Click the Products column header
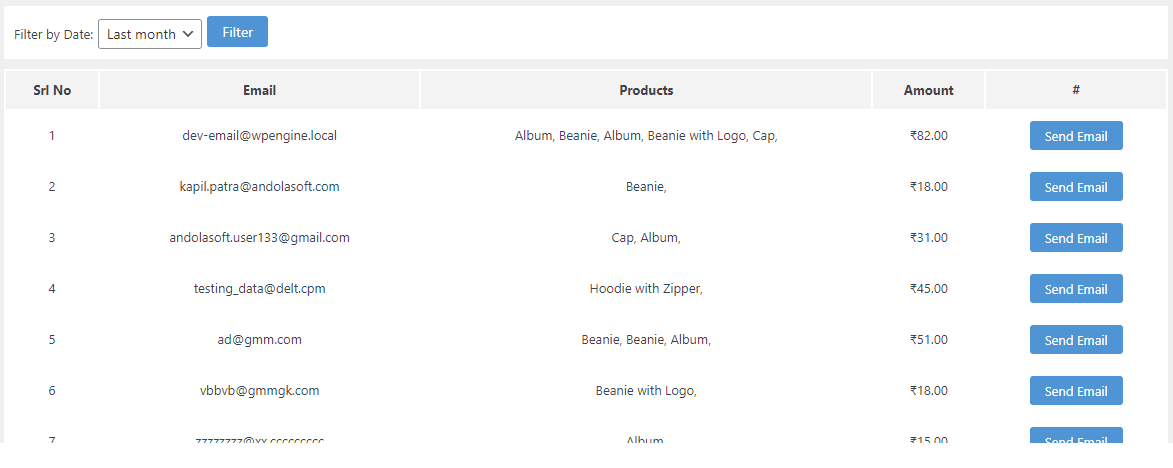The width and height of the screenshot is (1173, 468). pos(646,90)
